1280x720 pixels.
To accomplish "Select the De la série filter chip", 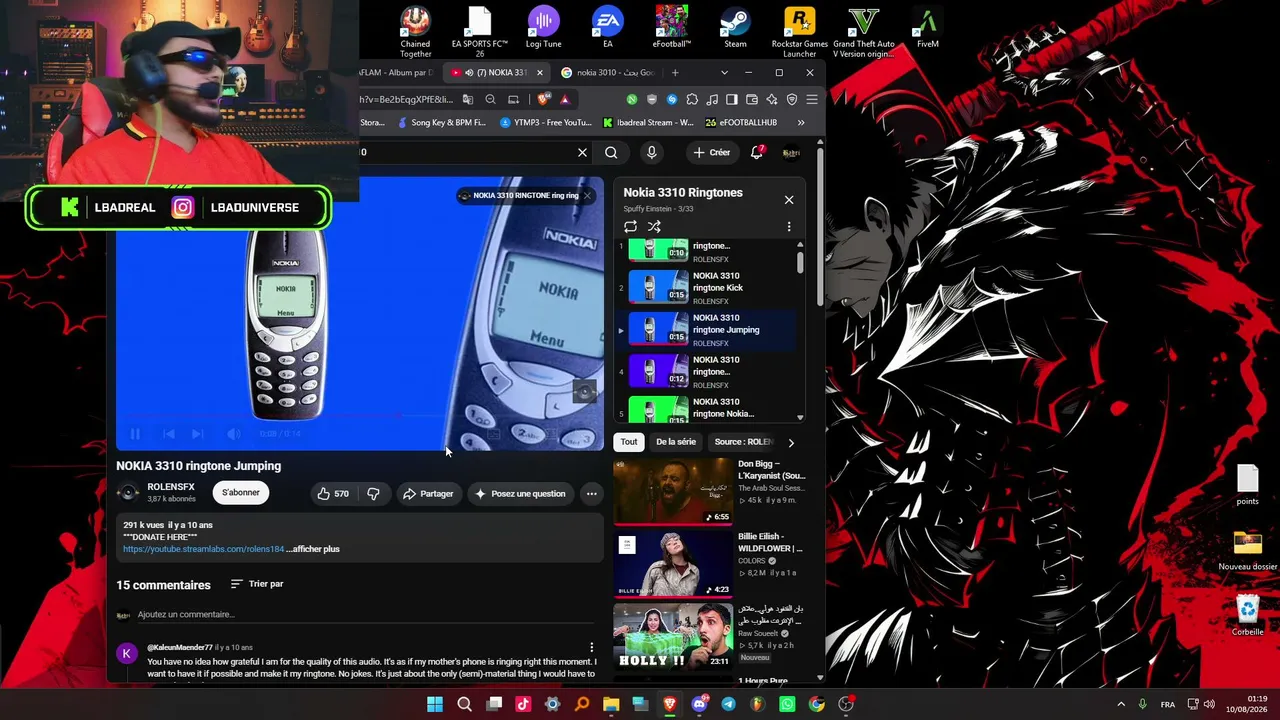I will [676, 442].
